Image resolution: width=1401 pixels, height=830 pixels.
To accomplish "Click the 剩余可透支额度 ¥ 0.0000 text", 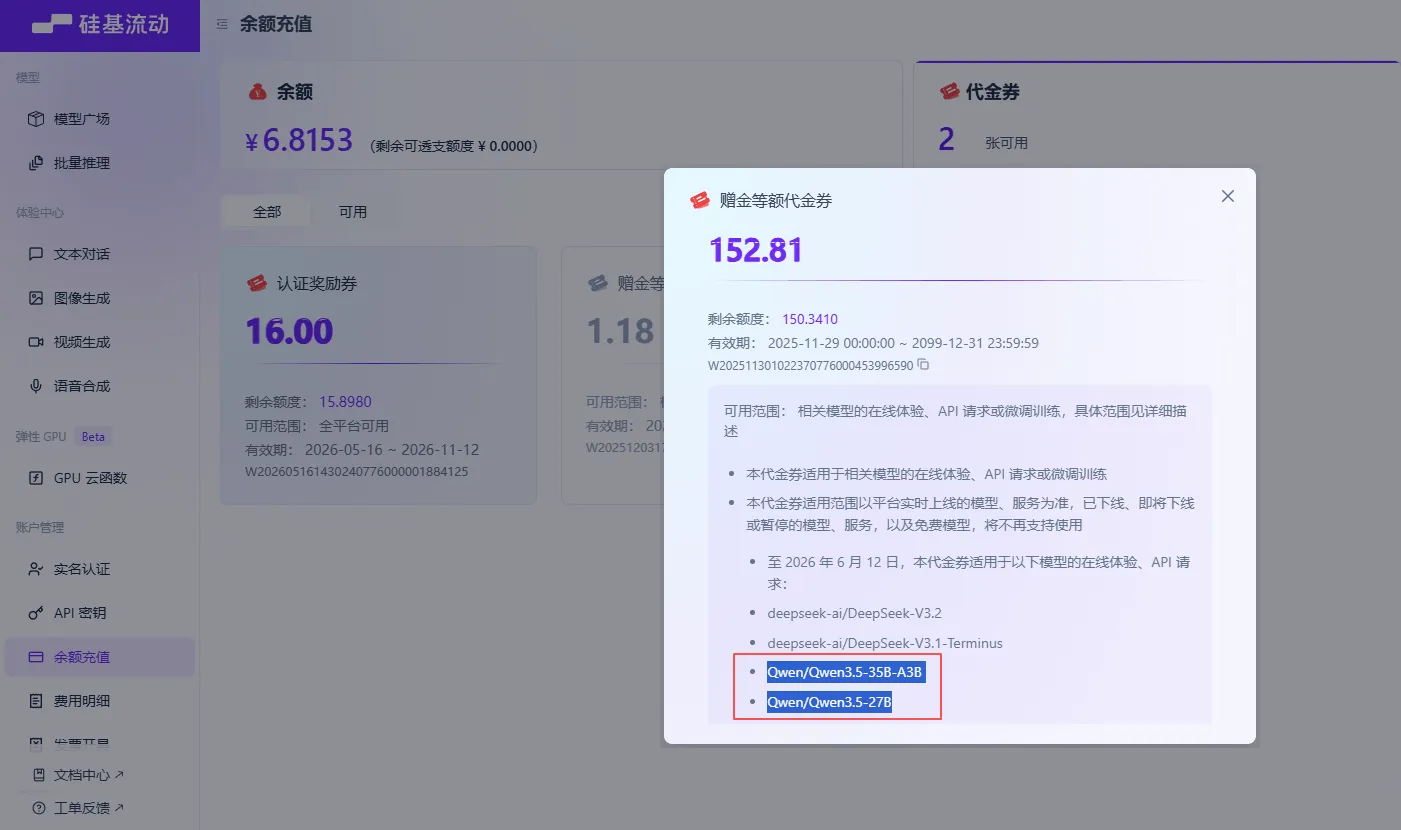I will [x=455, y=146].
